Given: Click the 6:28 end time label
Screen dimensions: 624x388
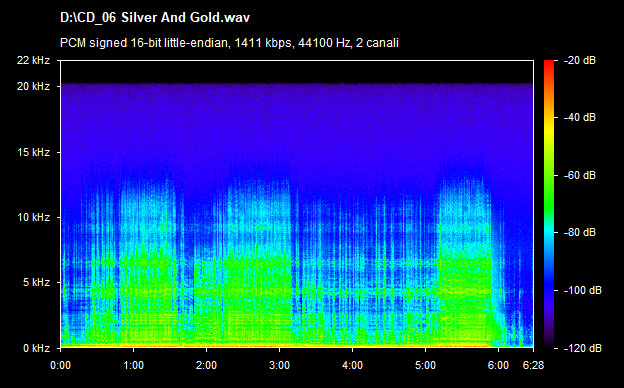Looking at the screenshot, I should tap(533, 365).
